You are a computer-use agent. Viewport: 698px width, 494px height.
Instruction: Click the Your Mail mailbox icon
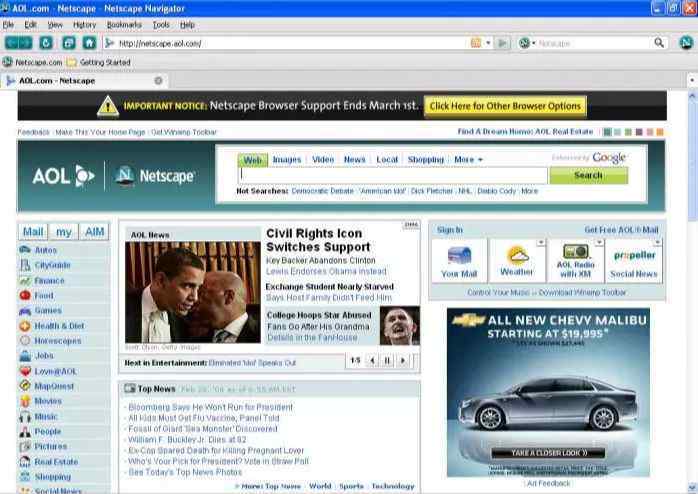459,257
